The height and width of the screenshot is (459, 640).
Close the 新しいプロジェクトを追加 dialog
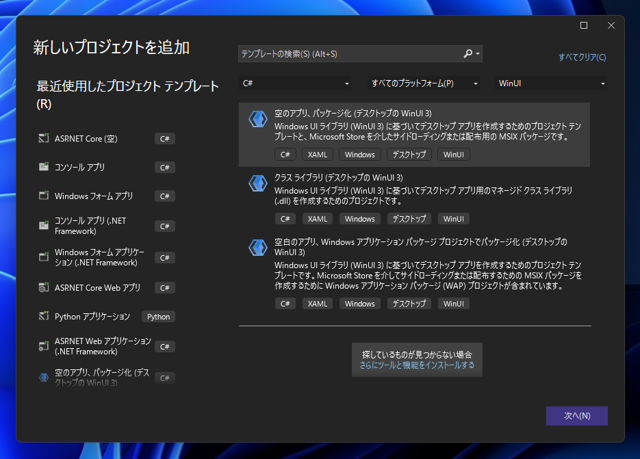[x=611, y=25]
